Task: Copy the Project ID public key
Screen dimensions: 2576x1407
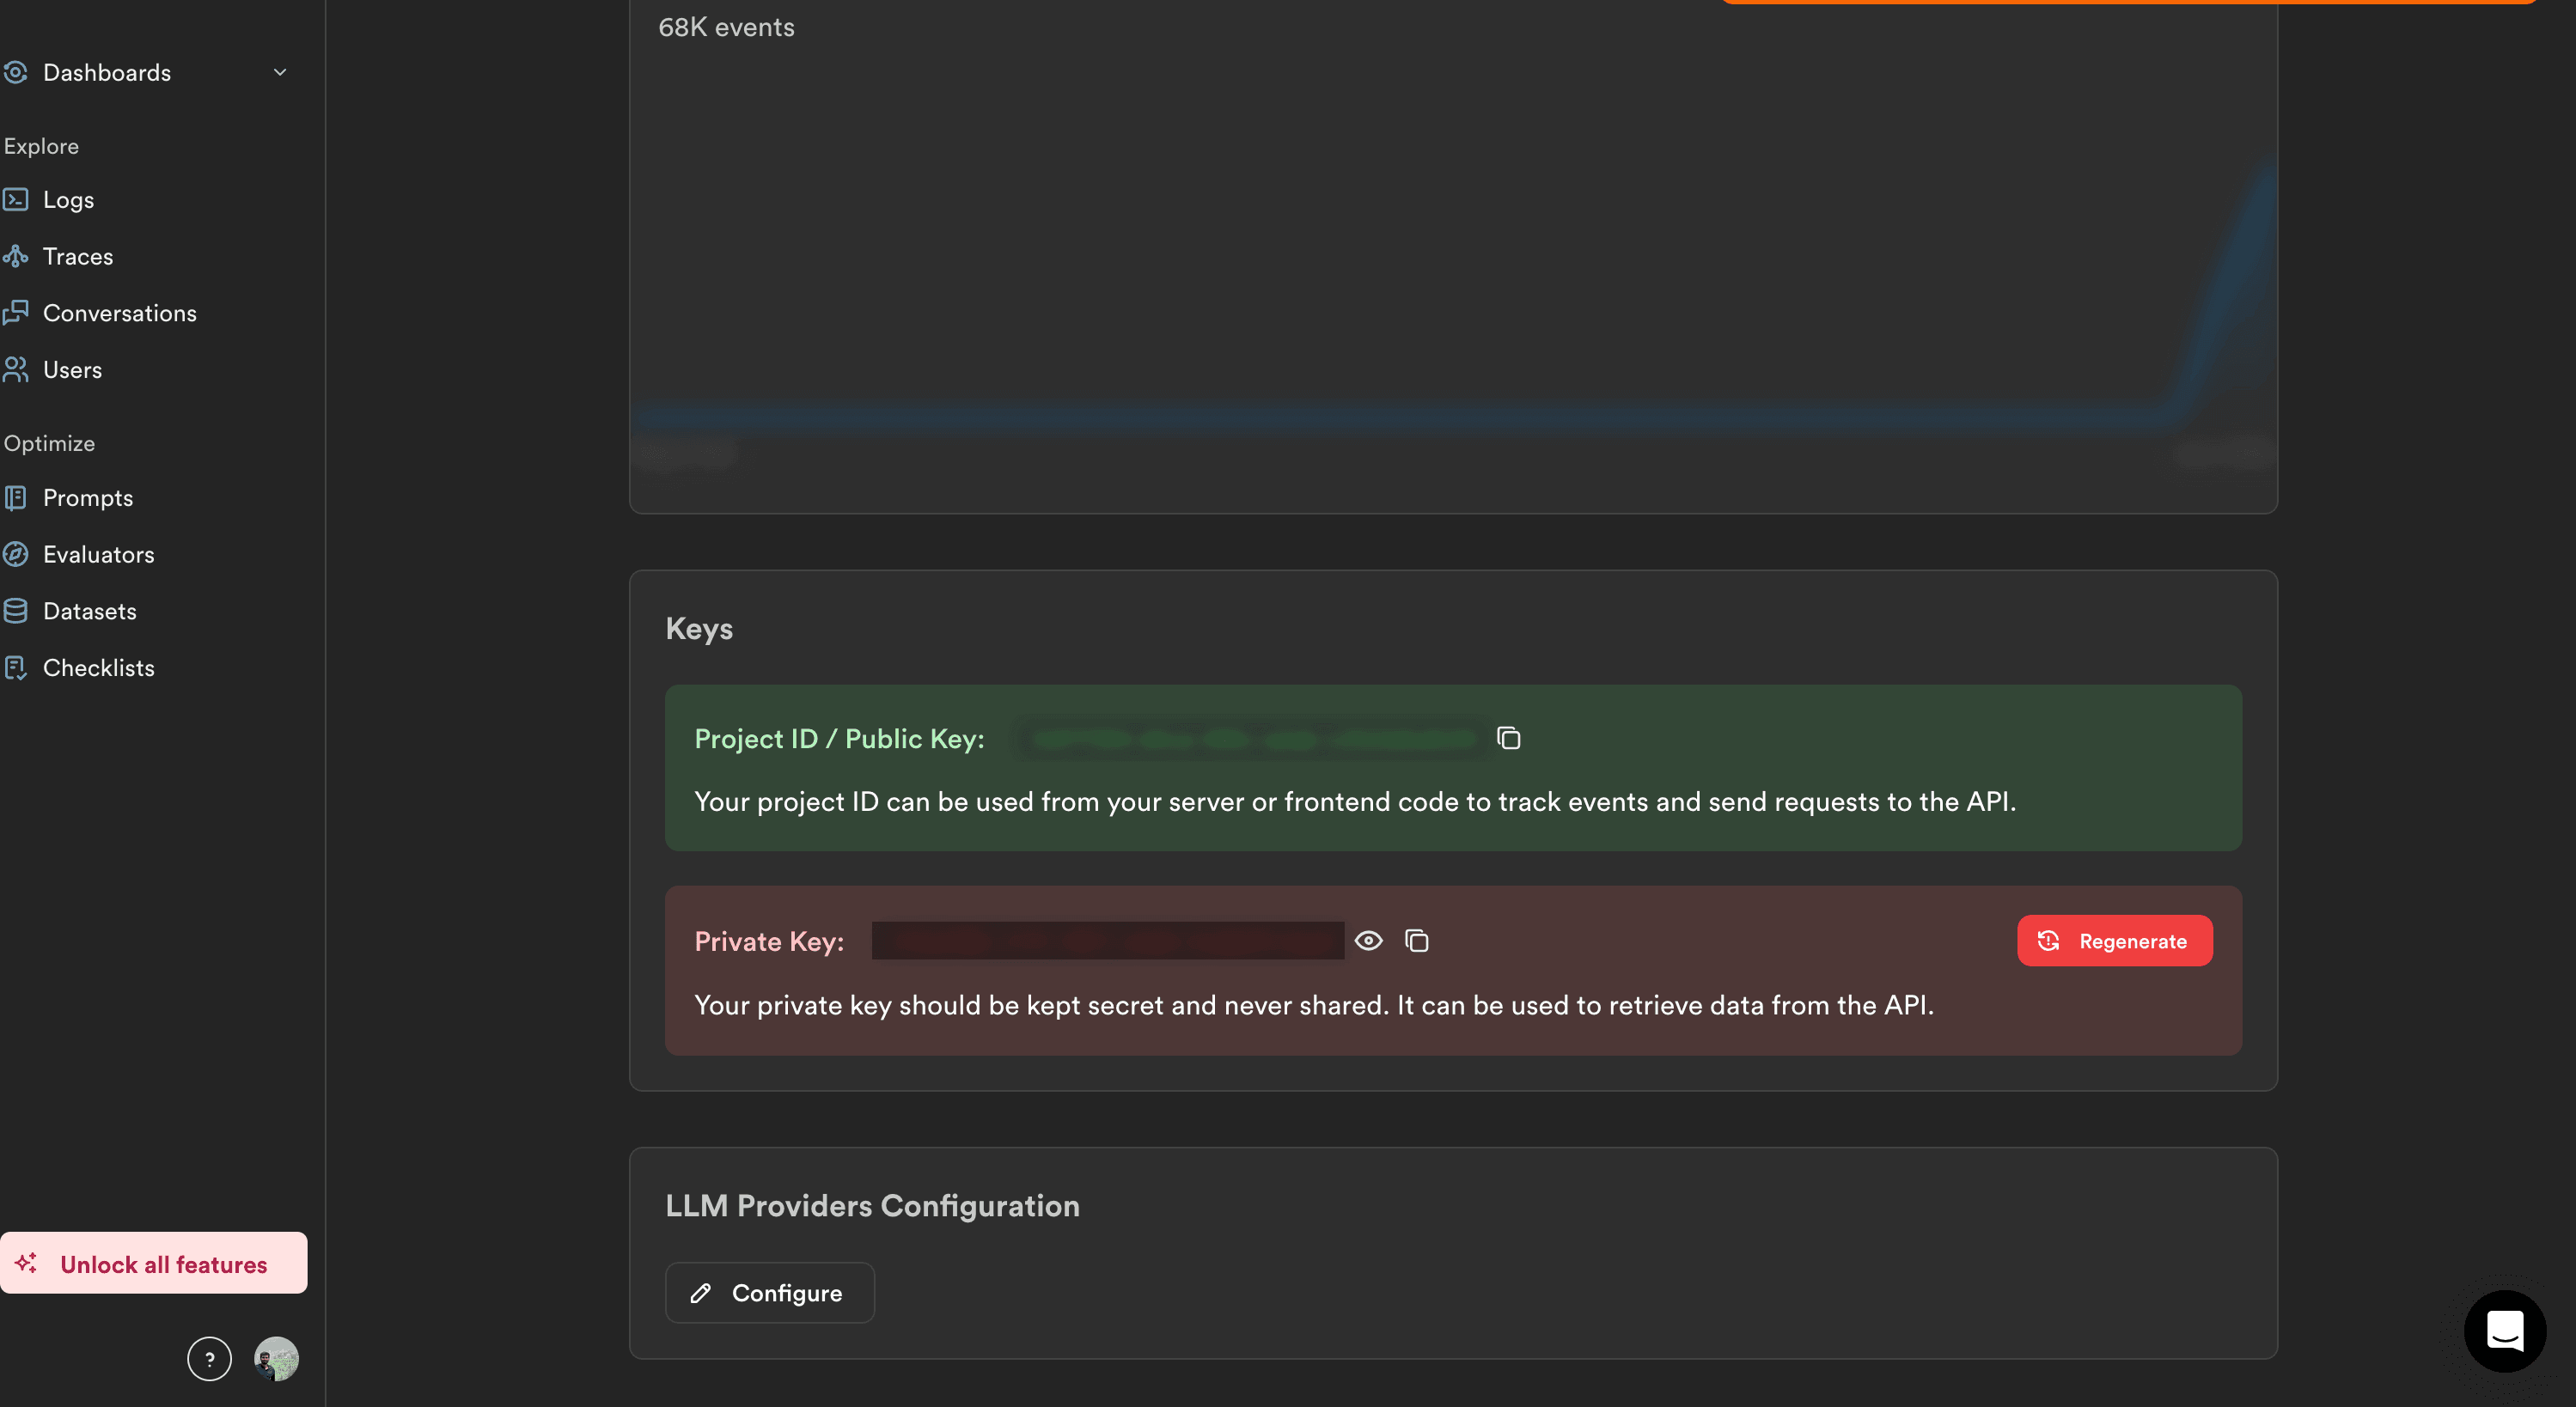Action: [x=1508, y=738]
